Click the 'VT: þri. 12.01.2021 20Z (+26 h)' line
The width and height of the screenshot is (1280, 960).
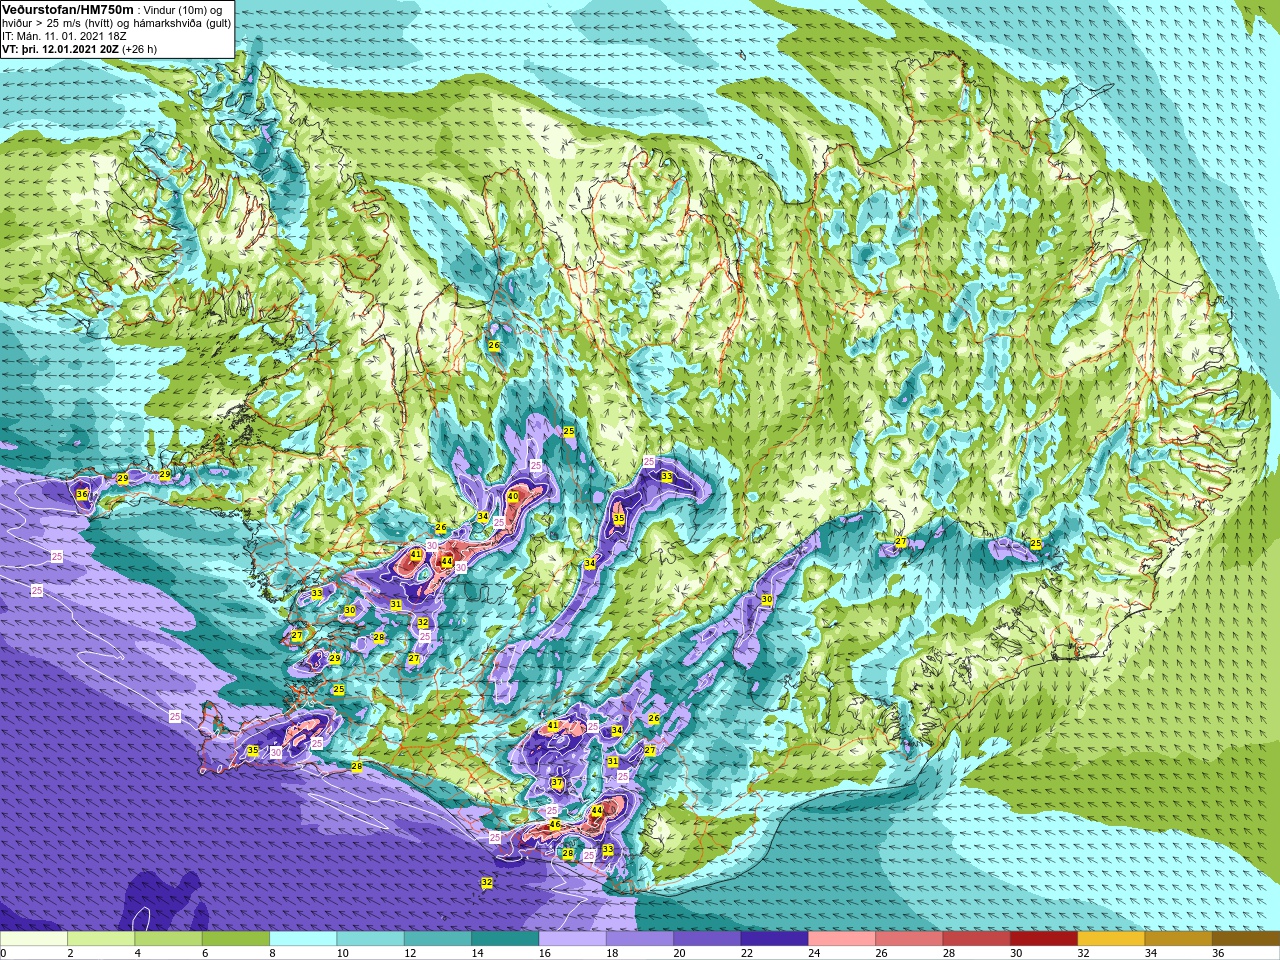(x=80, y=48)
